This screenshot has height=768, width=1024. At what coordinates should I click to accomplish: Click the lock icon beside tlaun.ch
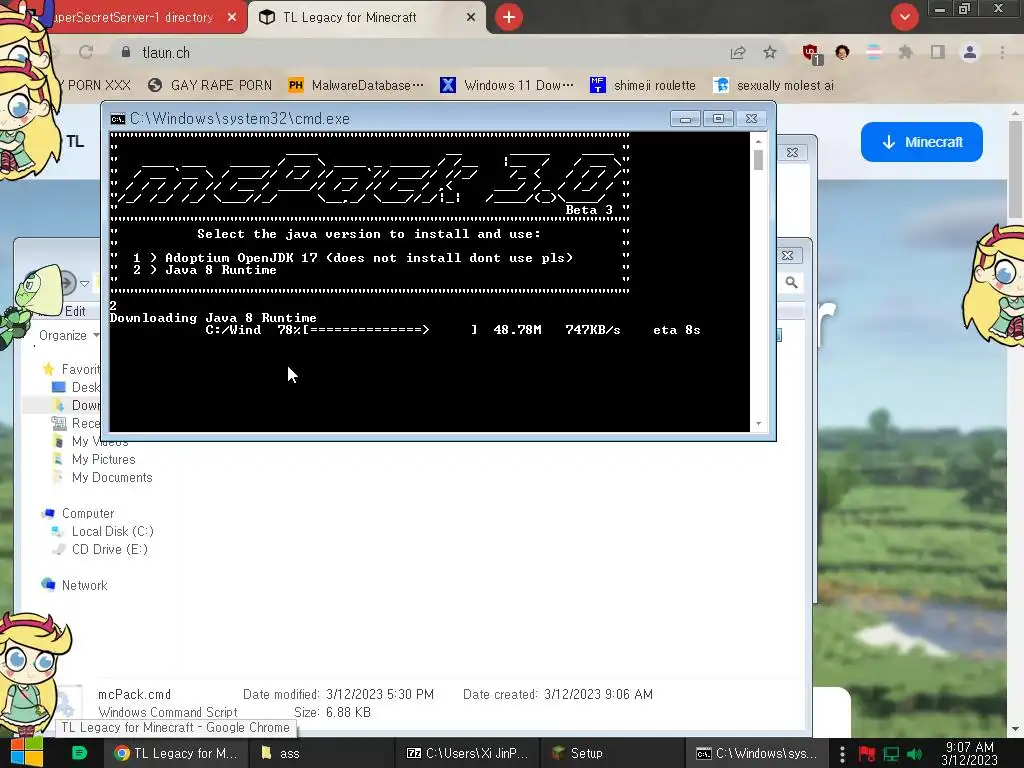click(126, 52)
